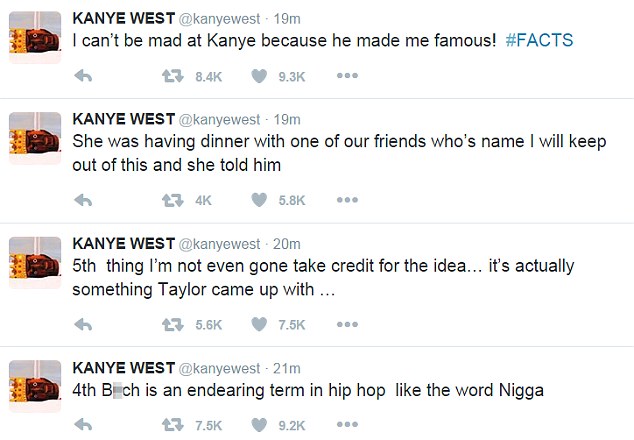
Task: Reply to the "having dinner" tweet
Action: [x=85, y=200]
